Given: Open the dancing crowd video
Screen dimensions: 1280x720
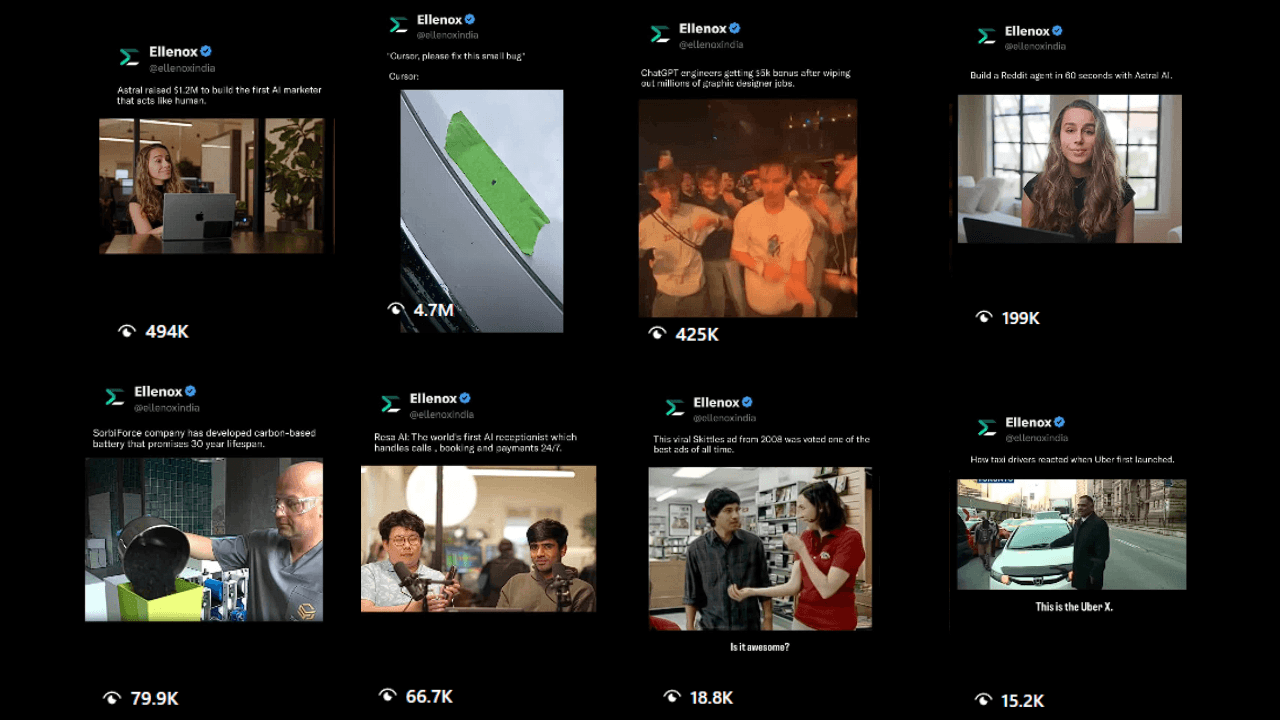Looking at the screenshot, I should [x=748, y=208].
